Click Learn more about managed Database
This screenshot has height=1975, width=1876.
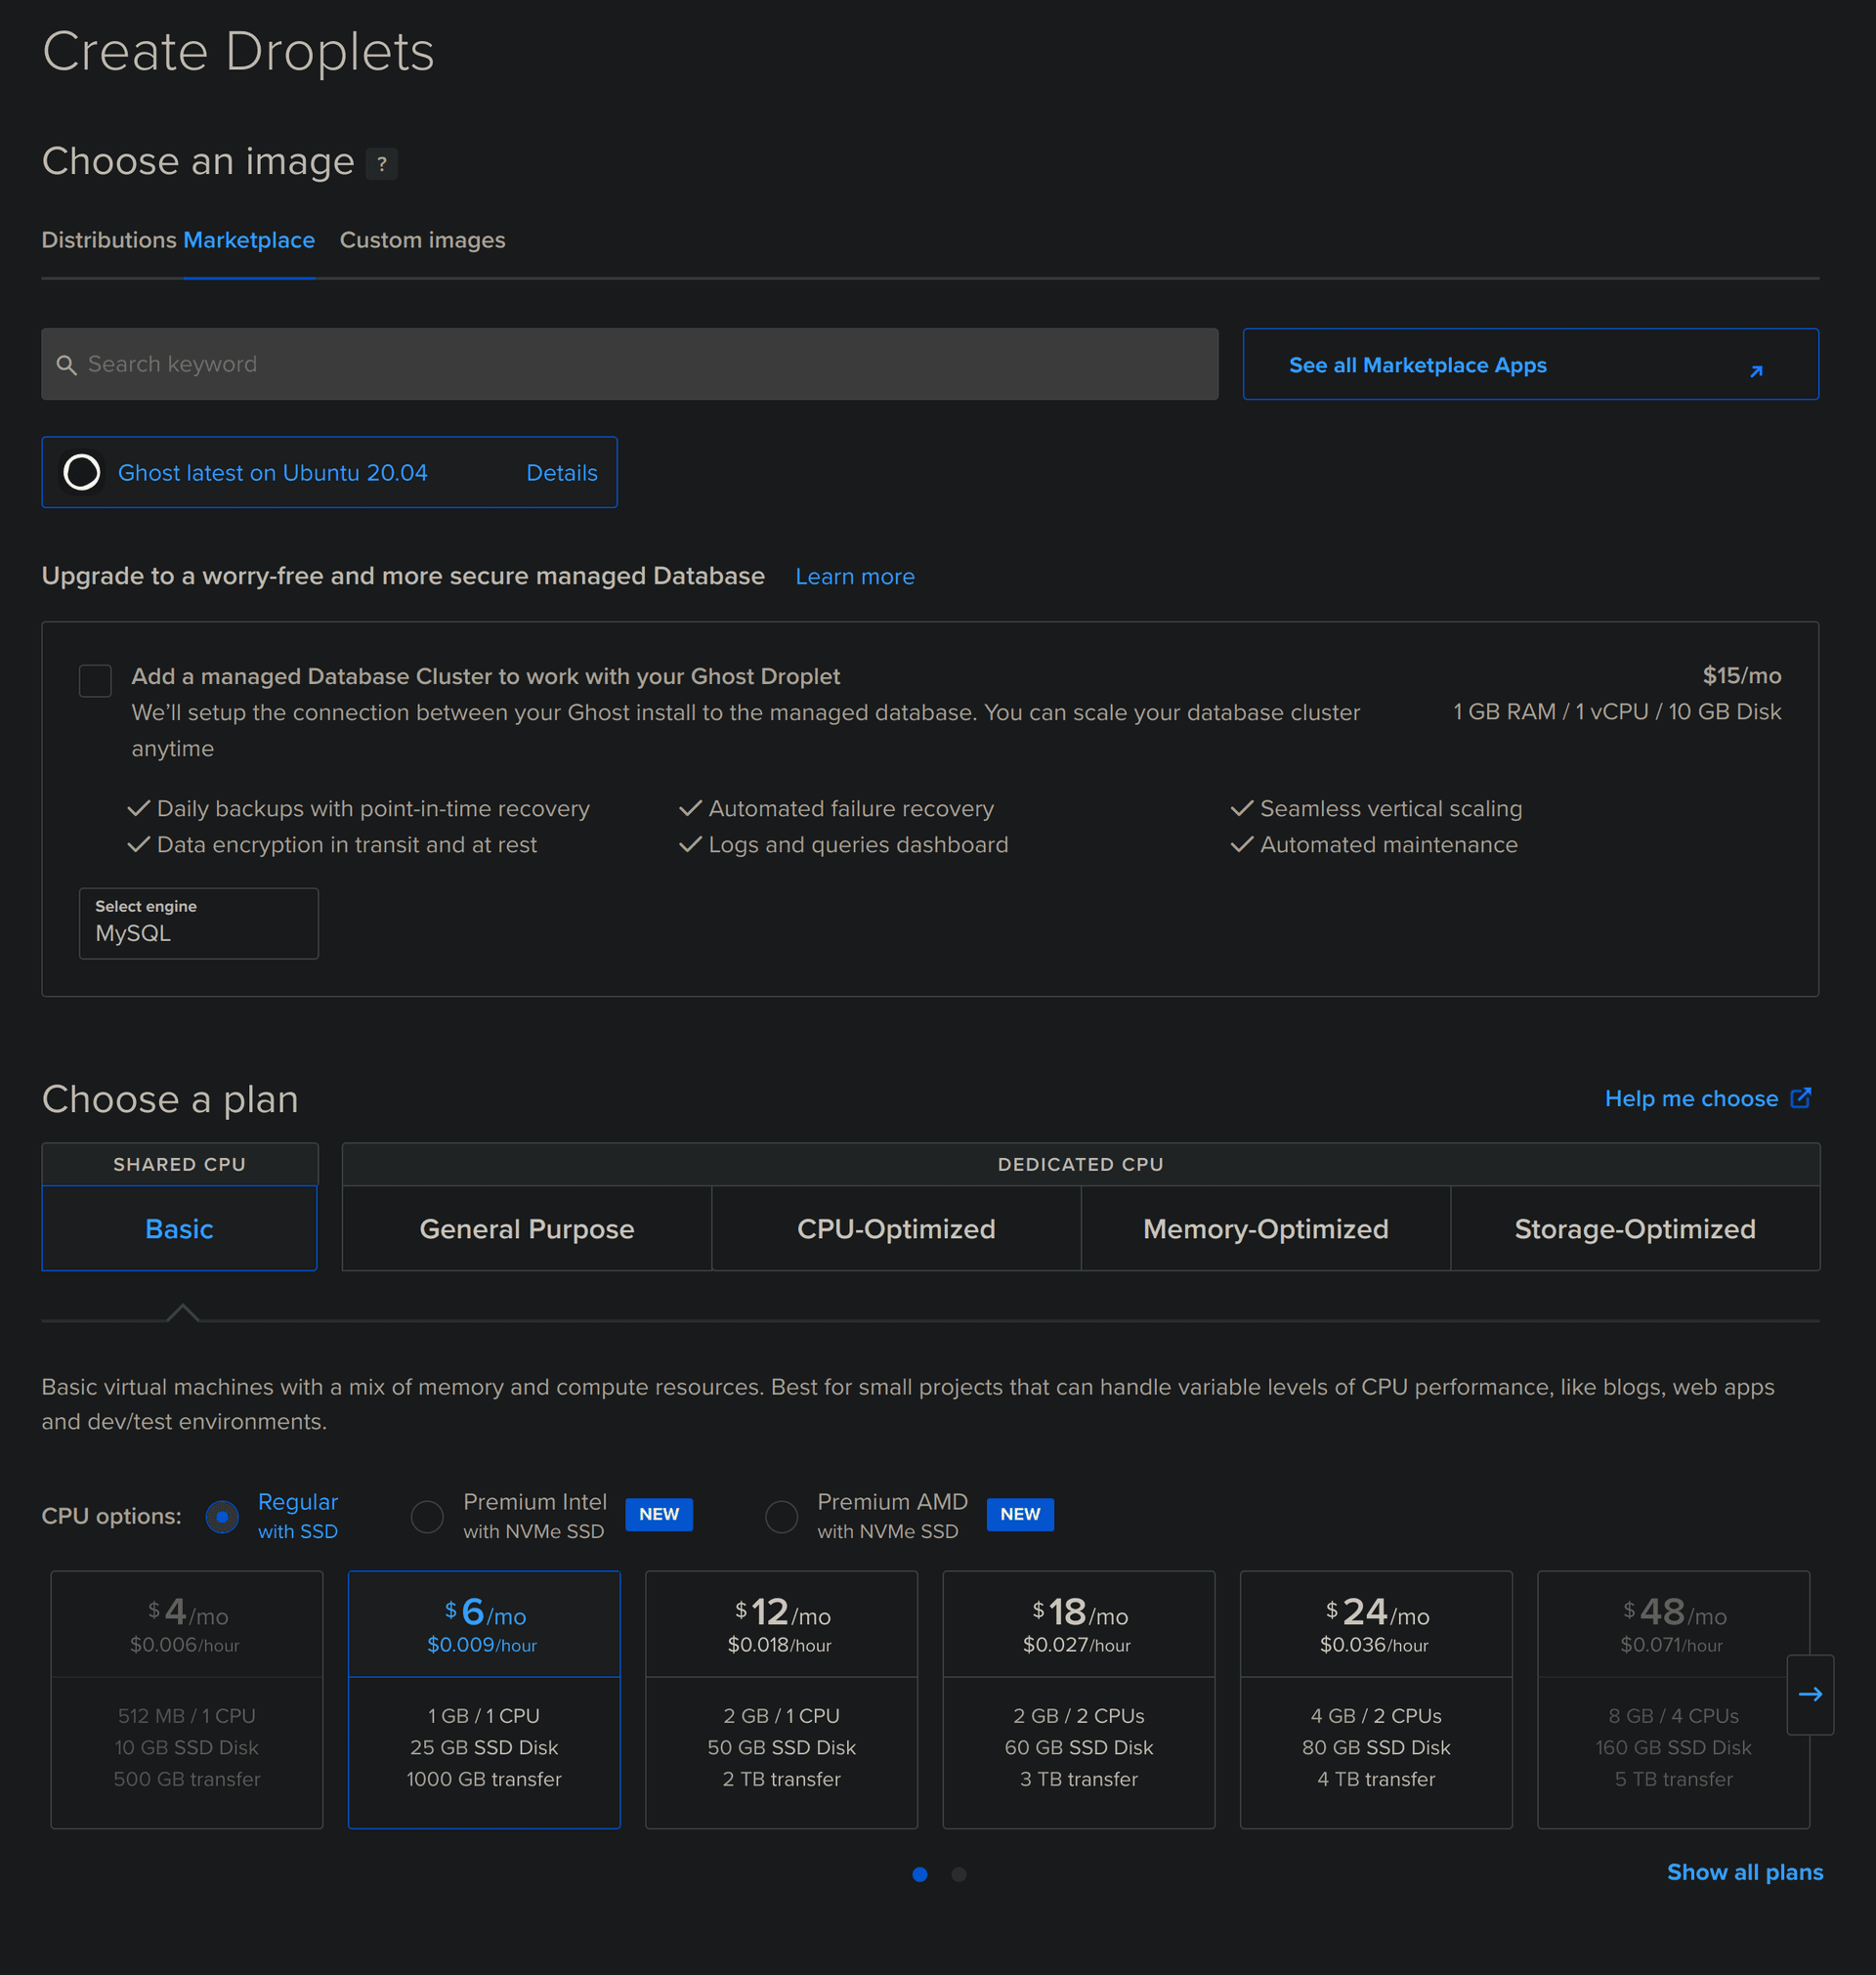[x=855, y=576]
